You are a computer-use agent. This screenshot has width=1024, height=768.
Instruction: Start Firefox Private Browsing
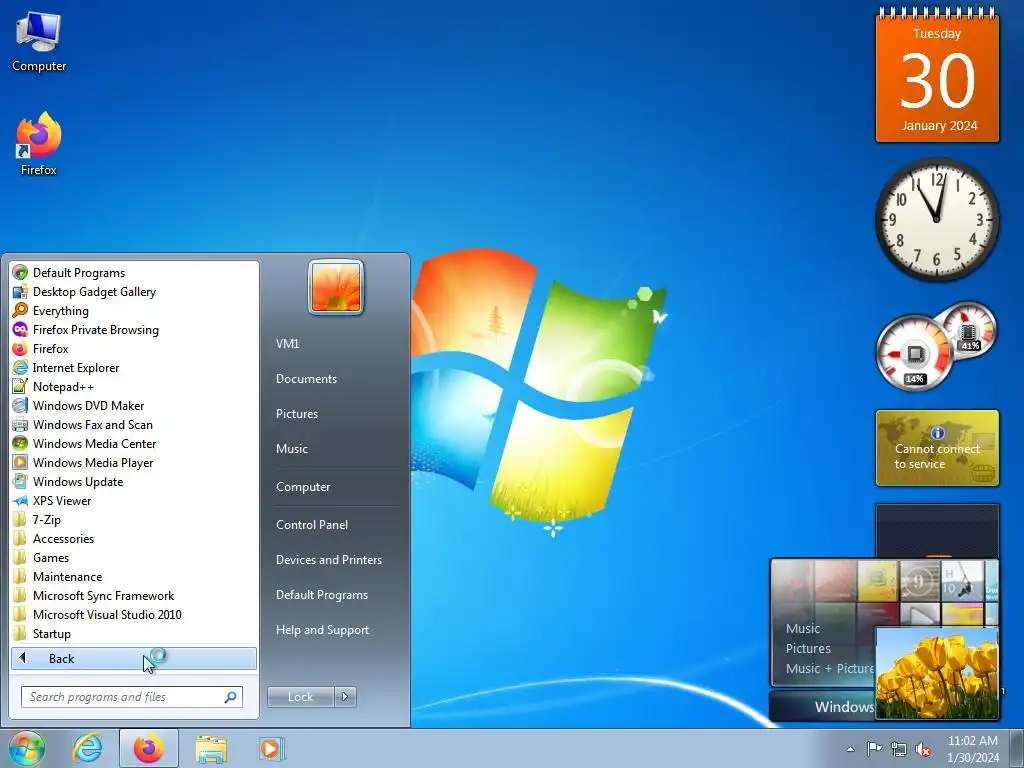point(135,330)
